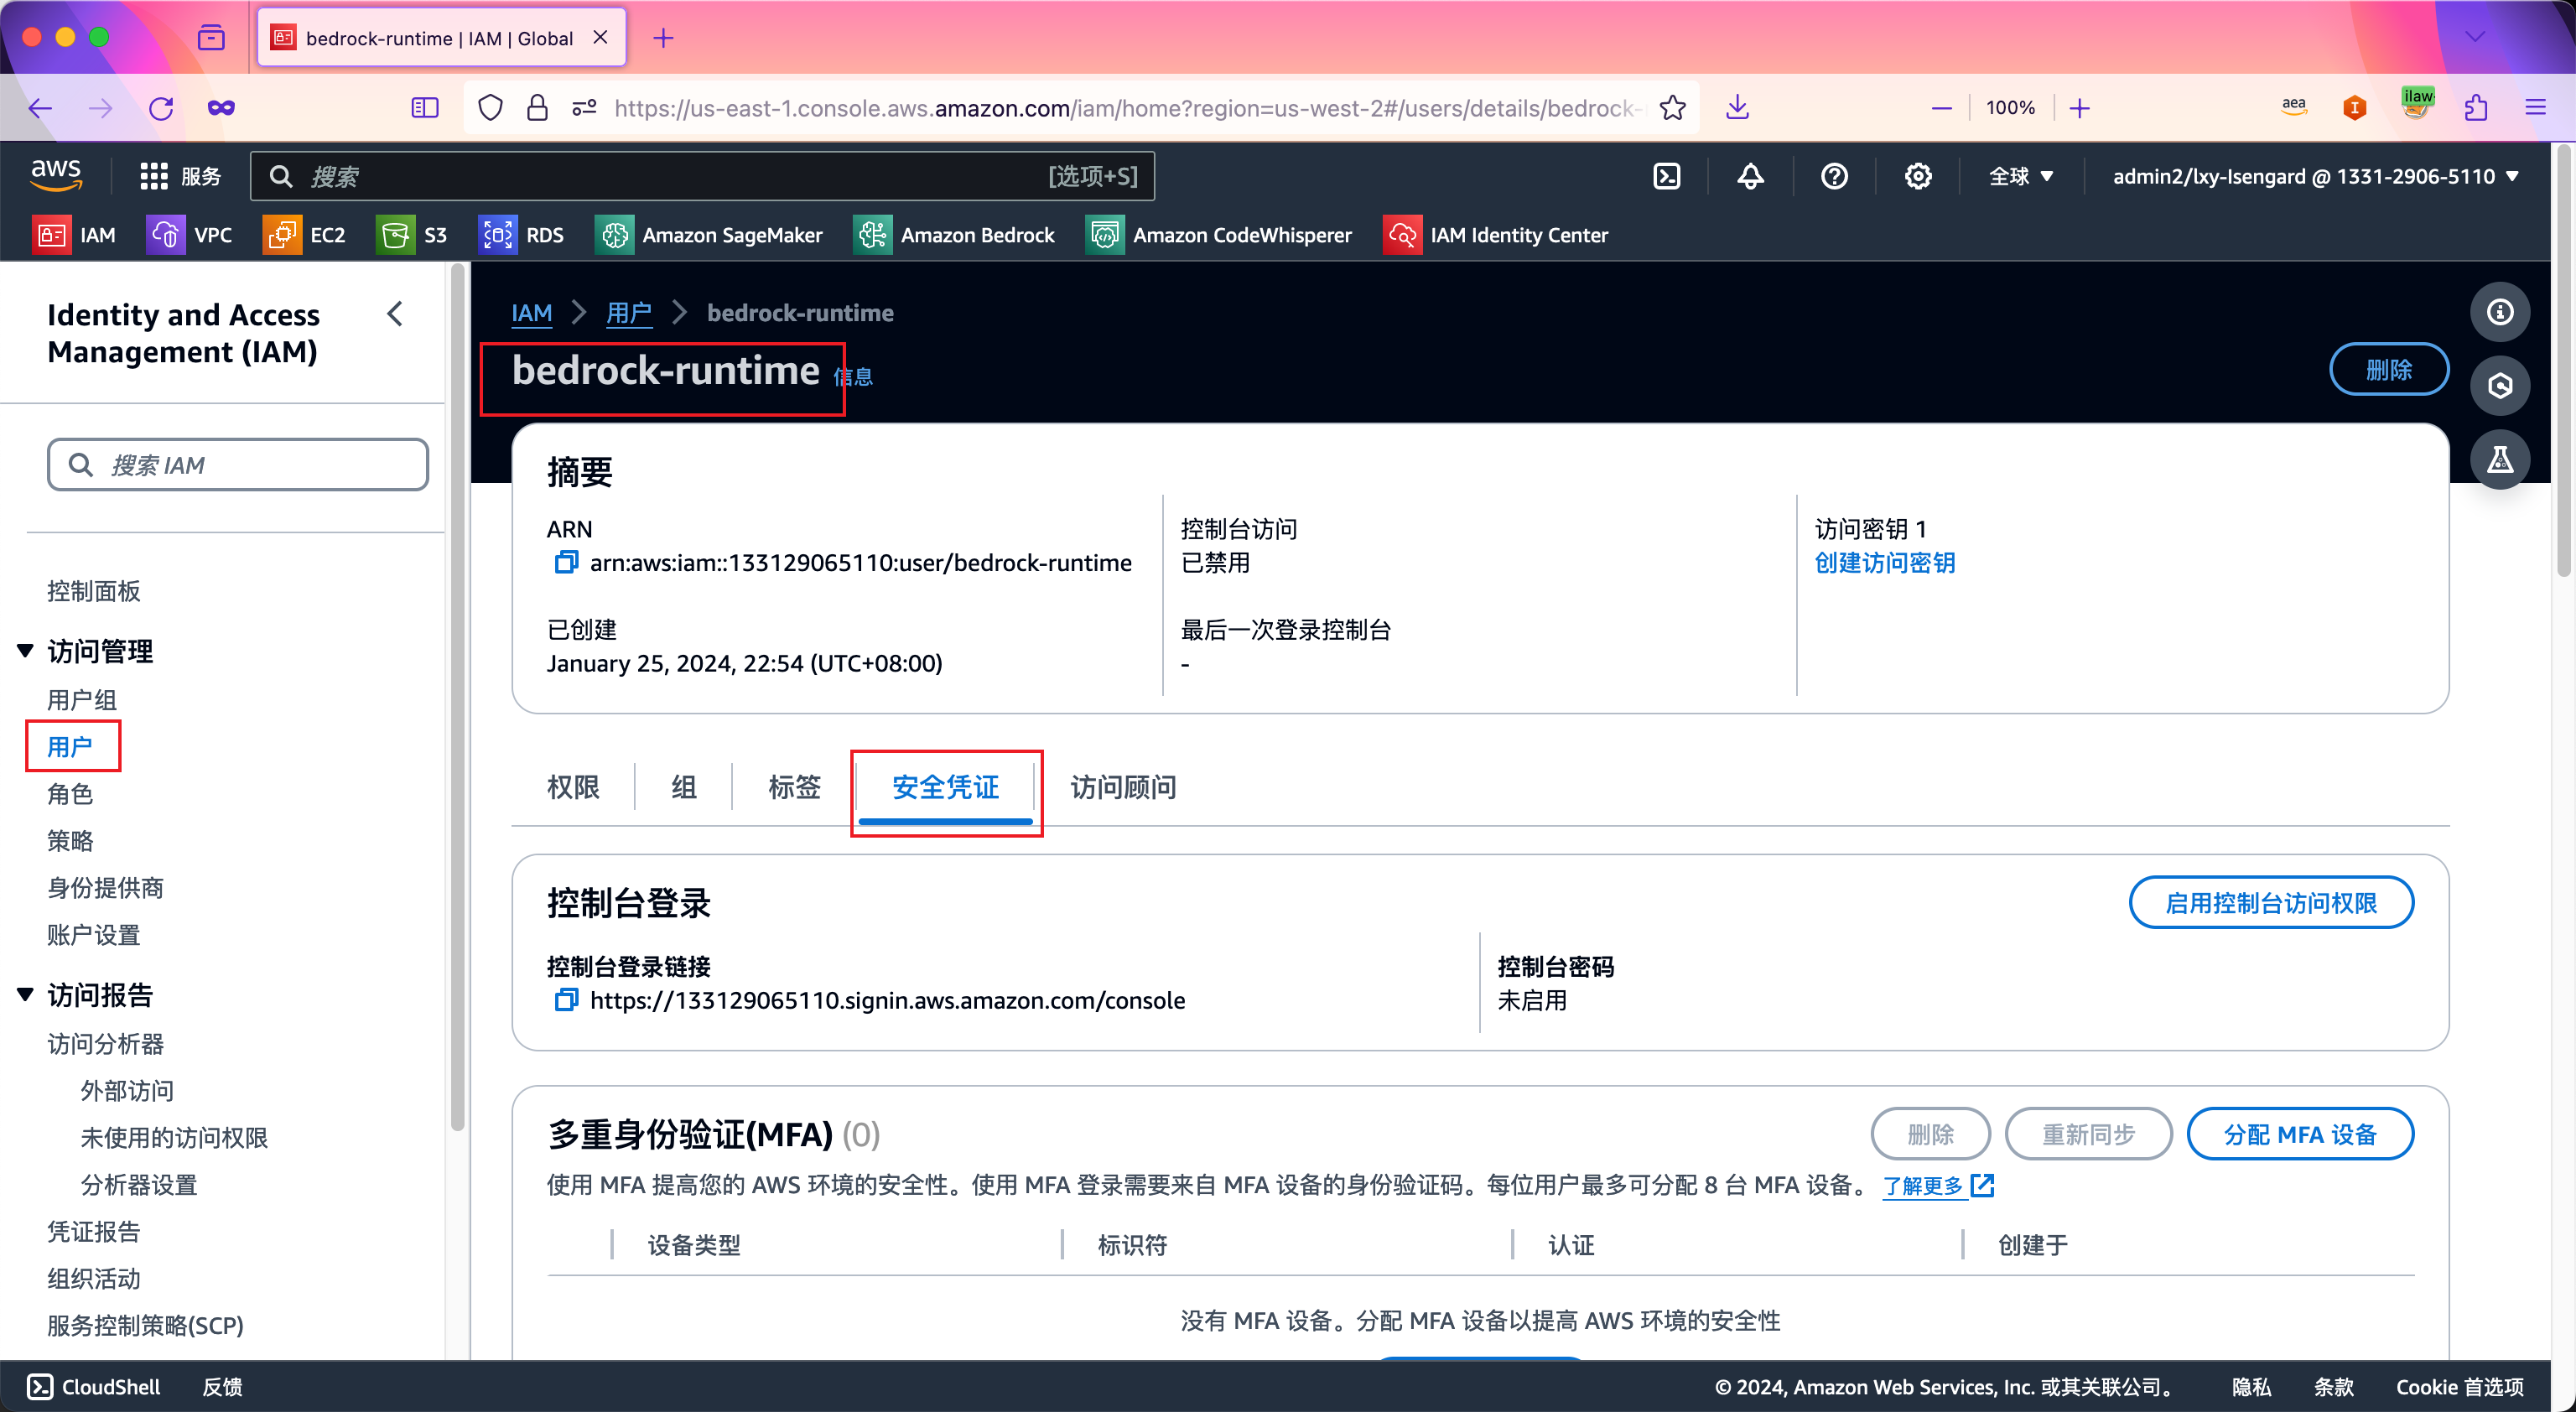Copy the user ARN with copy icon
This screenshot has height=1412, width=2576.
pos(566,562)
